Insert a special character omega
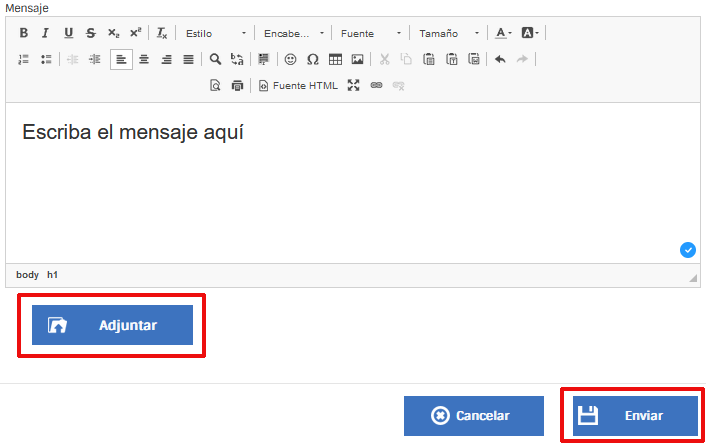Viewport: 706px width, 444px height. [312, 59]
